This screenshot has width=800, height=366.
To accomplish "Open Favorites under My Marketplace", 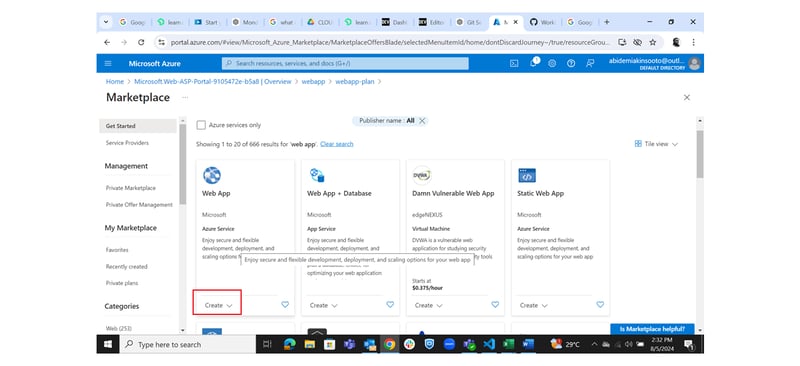I will (x=117, y=250).
